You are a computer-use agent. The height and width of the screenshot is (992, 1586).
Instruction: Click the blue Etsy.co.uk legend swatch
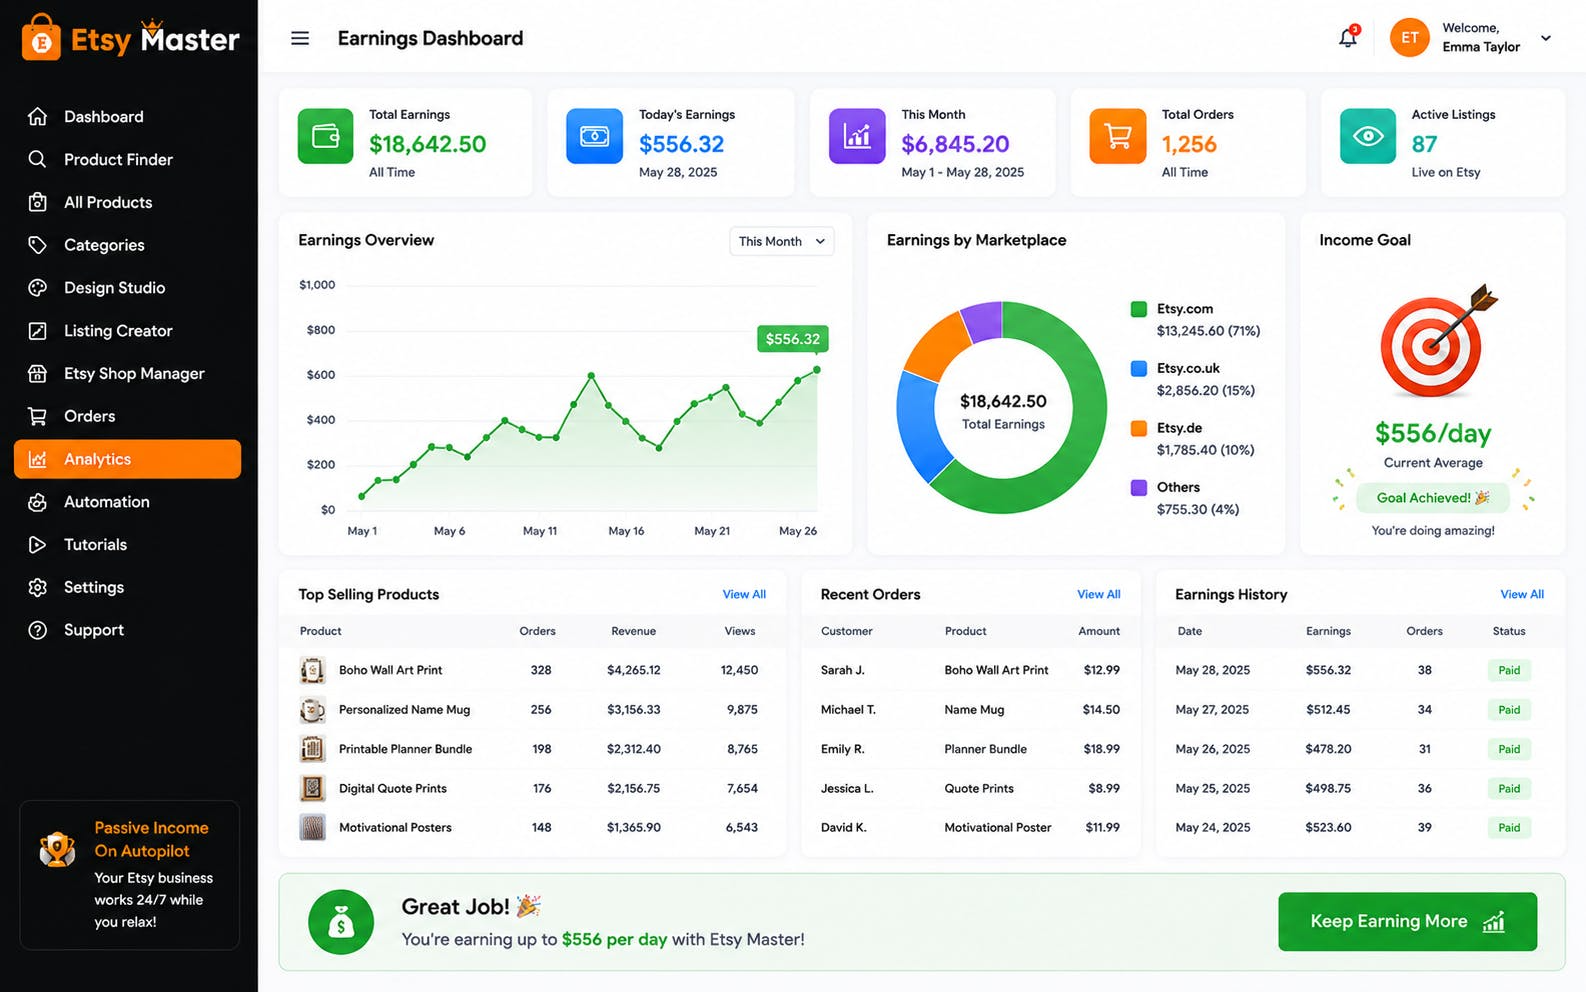pyautogui.click(x=1138, y=368)
